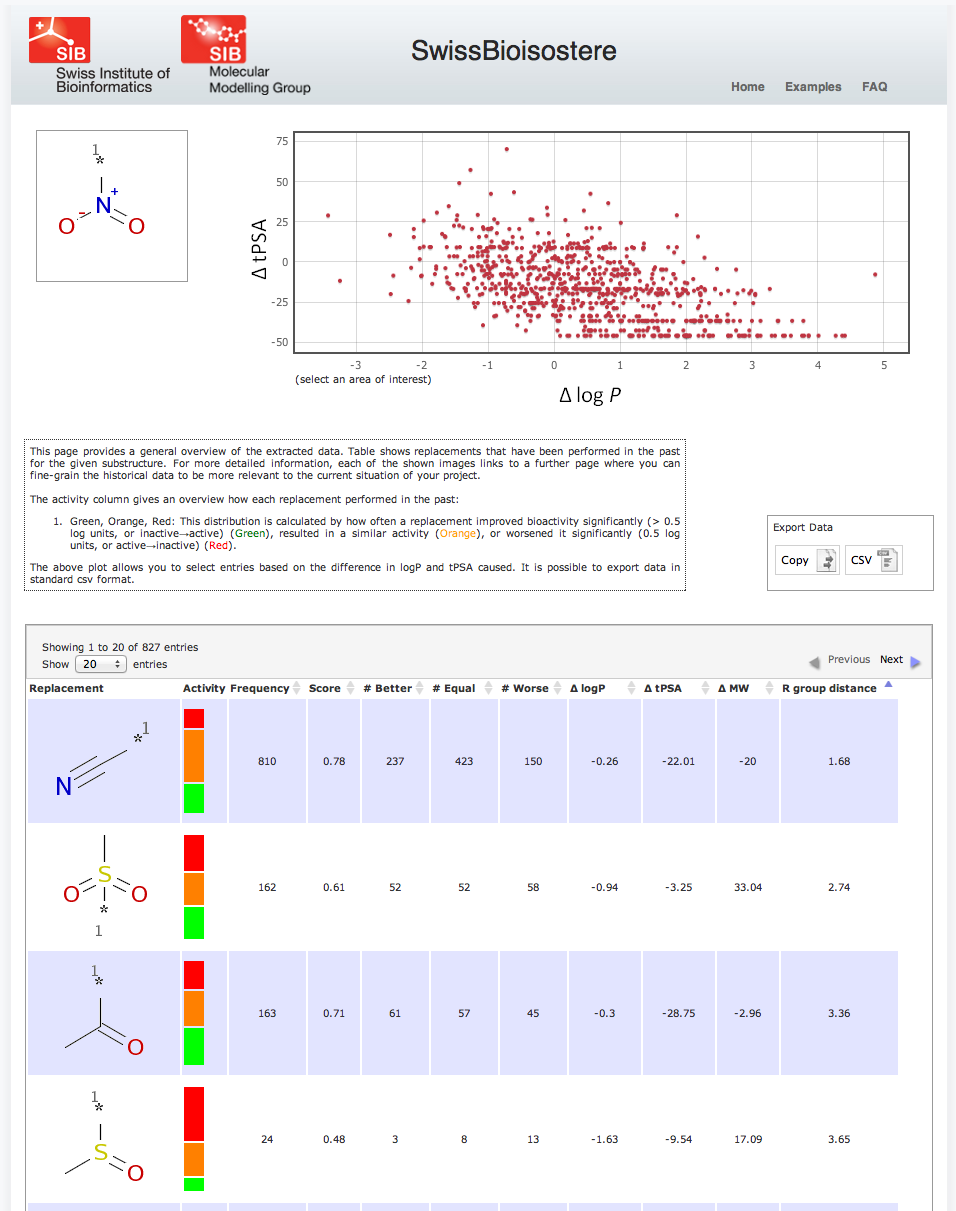Sort by R group distance column

[x=838, y=688]
